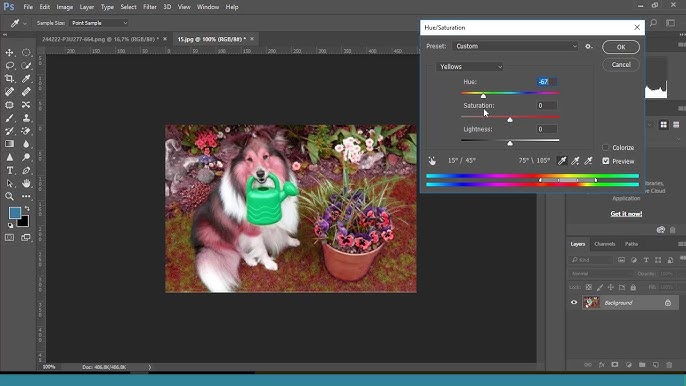Select the Zoom tool

pos(9,196)
